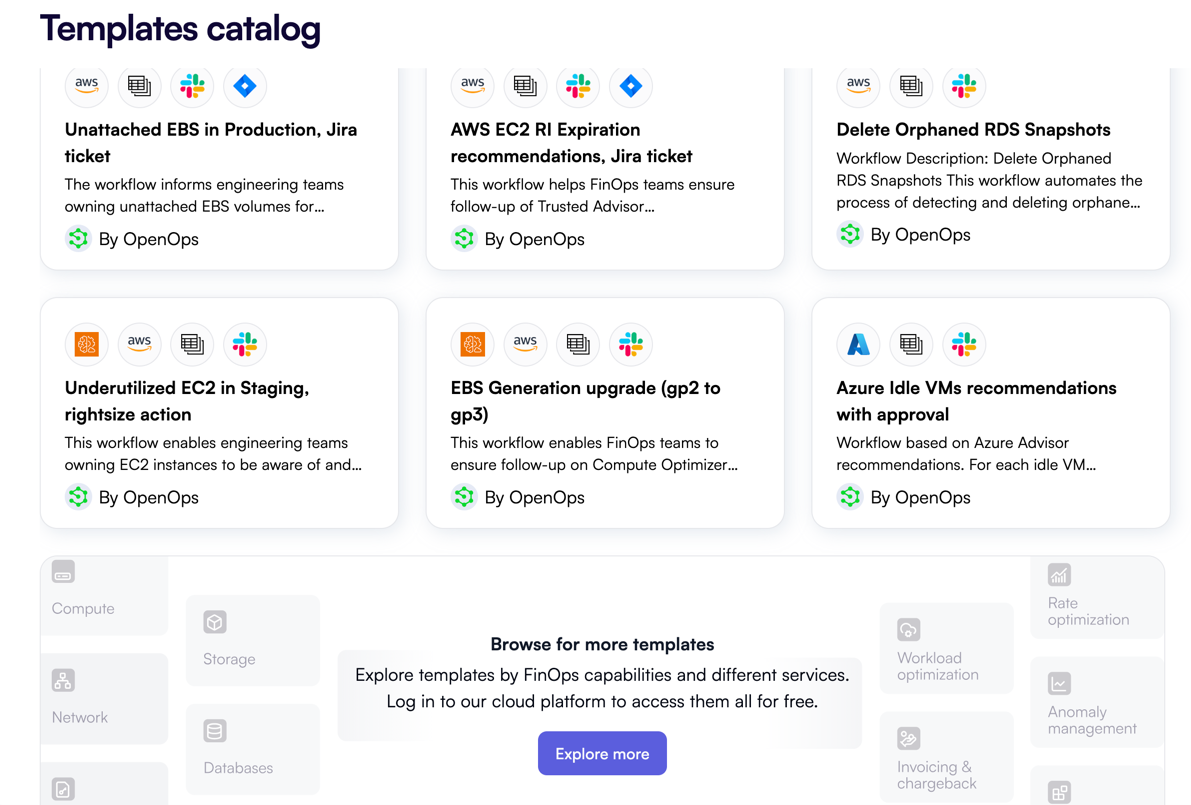The width and height of the screenshot is (1191, 805).
Task: Click orange Compute Optimizer icon on EBS Generation card
Action: pyautogui.click(x=472, y=344)
